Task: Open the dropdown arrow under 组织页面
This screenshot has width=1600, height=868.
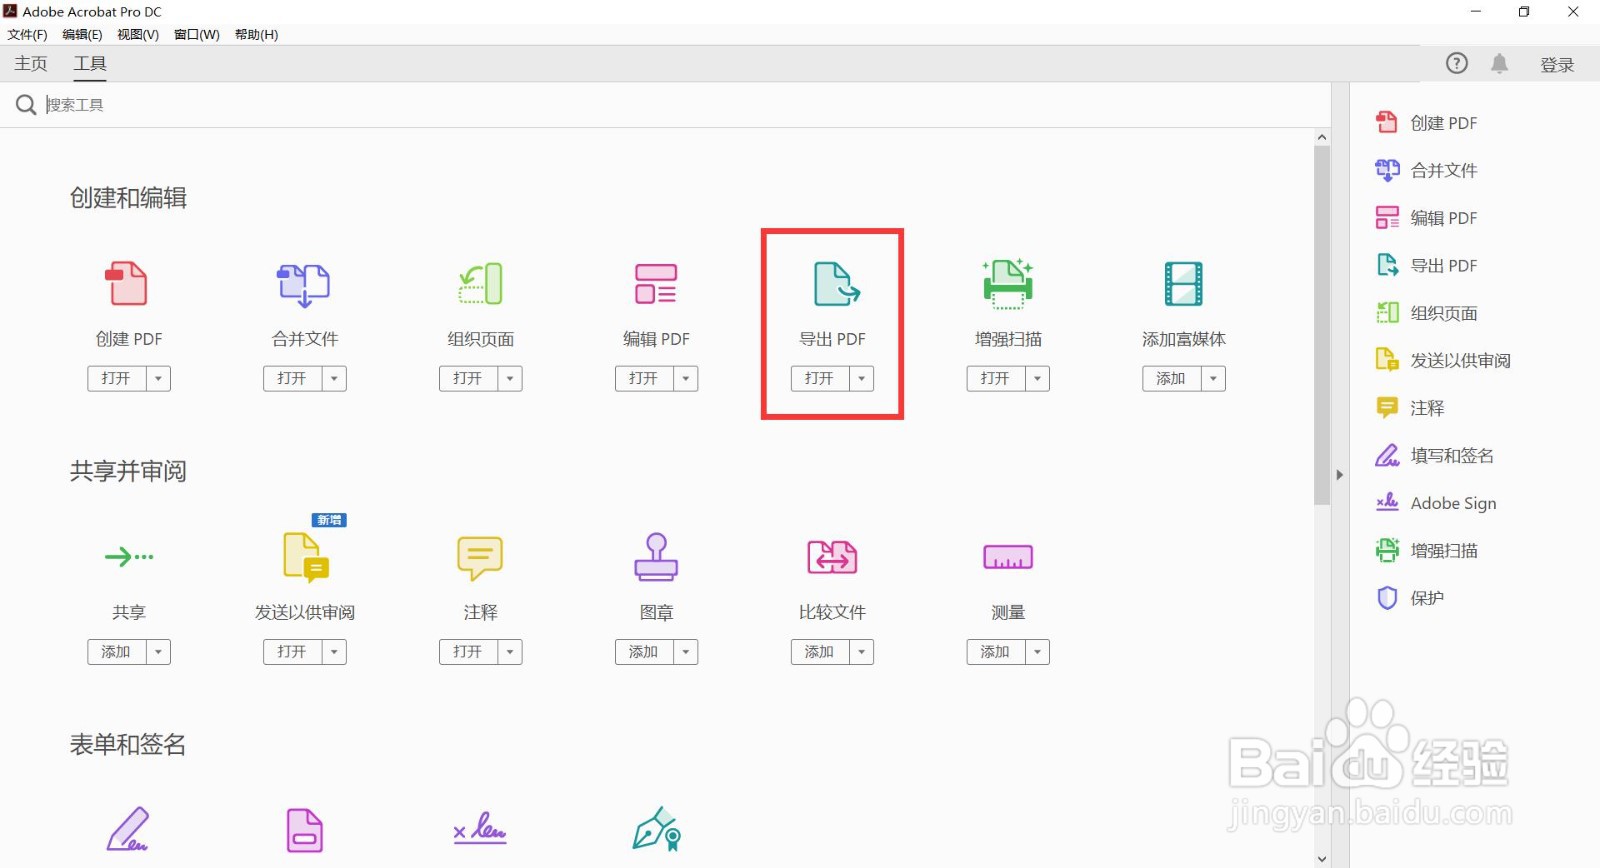Action: (510, 379)
